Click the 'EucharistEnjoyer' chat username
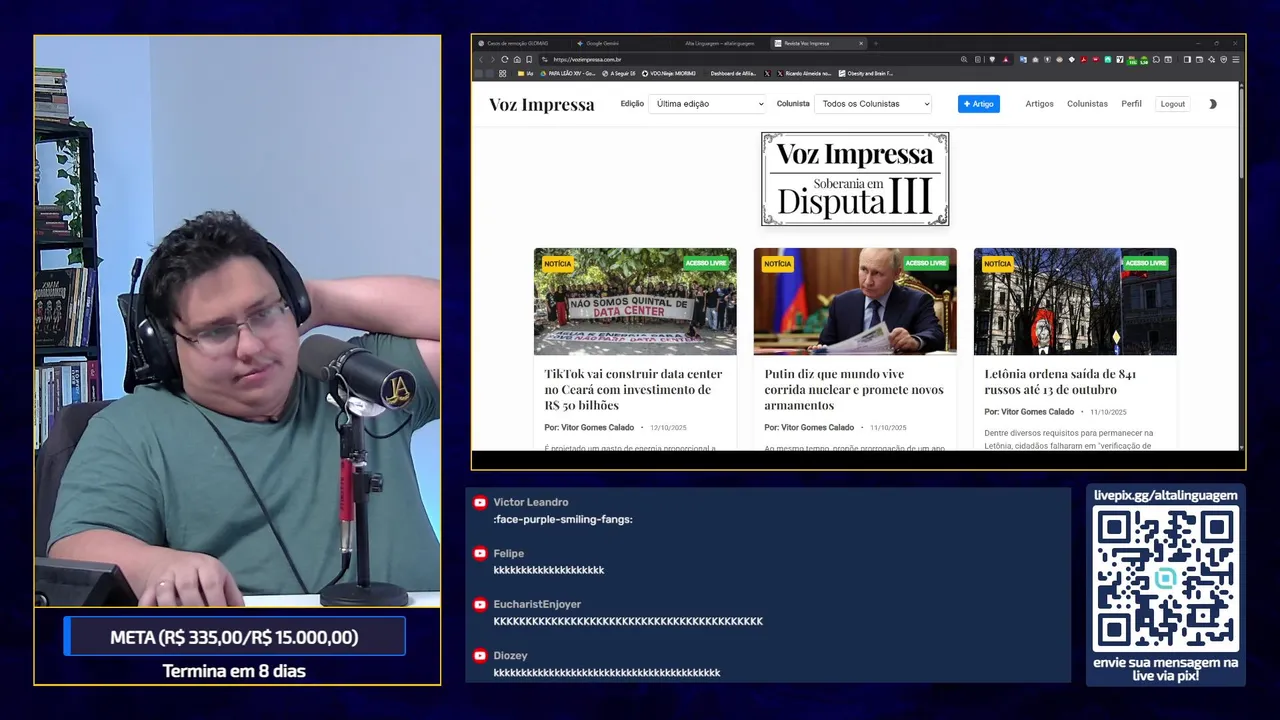Image resolution: width=1280 pixels, height=720 pixels. coord(537,604)
